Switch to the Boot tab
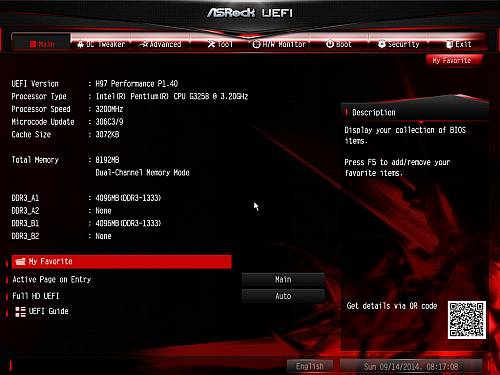Viewport: 500px width, 375px height. point(338,44)
